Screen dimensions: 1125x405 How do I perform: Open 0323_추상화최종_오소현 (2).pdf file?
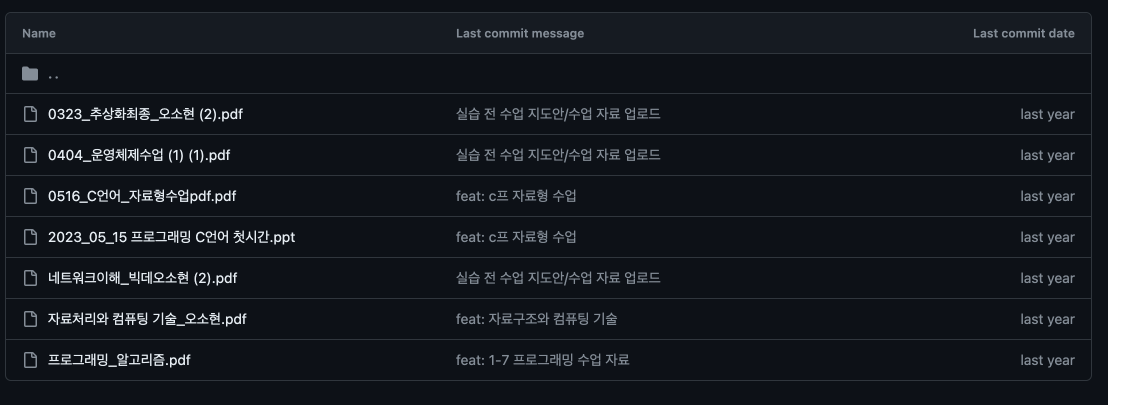click(145, 114)
